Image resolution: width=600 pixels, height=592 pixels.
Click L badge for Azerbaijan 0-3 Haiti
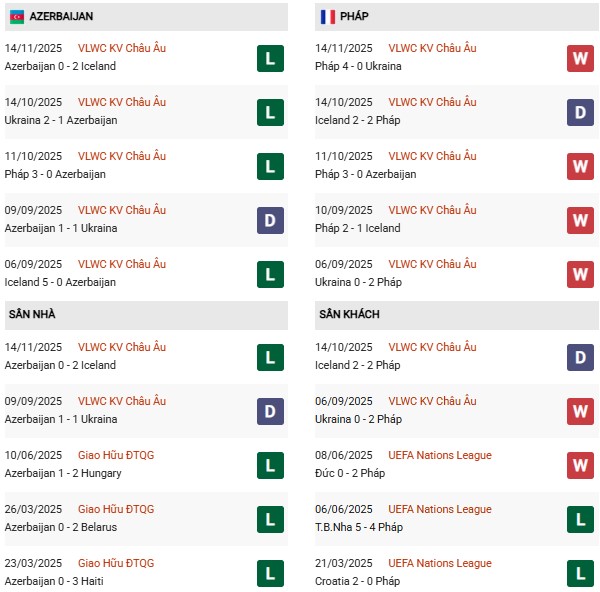point(270,573)
